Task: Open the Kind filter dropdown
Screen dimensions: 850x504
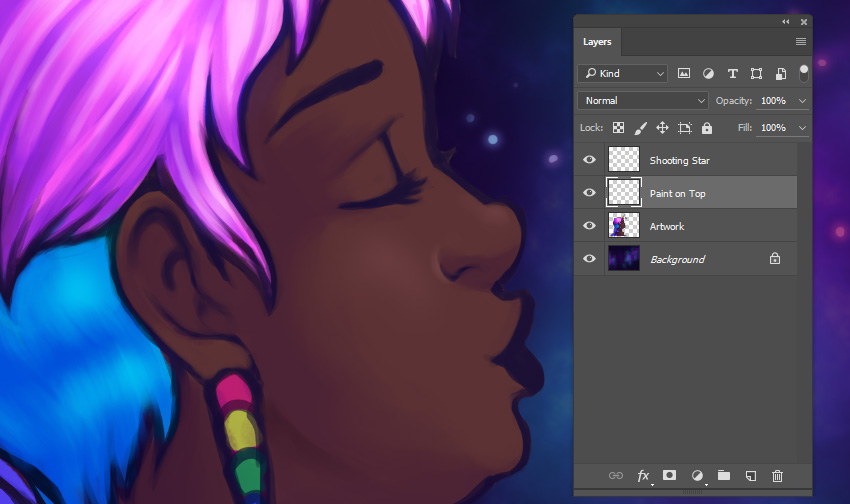Action: [x=622, y=73]
